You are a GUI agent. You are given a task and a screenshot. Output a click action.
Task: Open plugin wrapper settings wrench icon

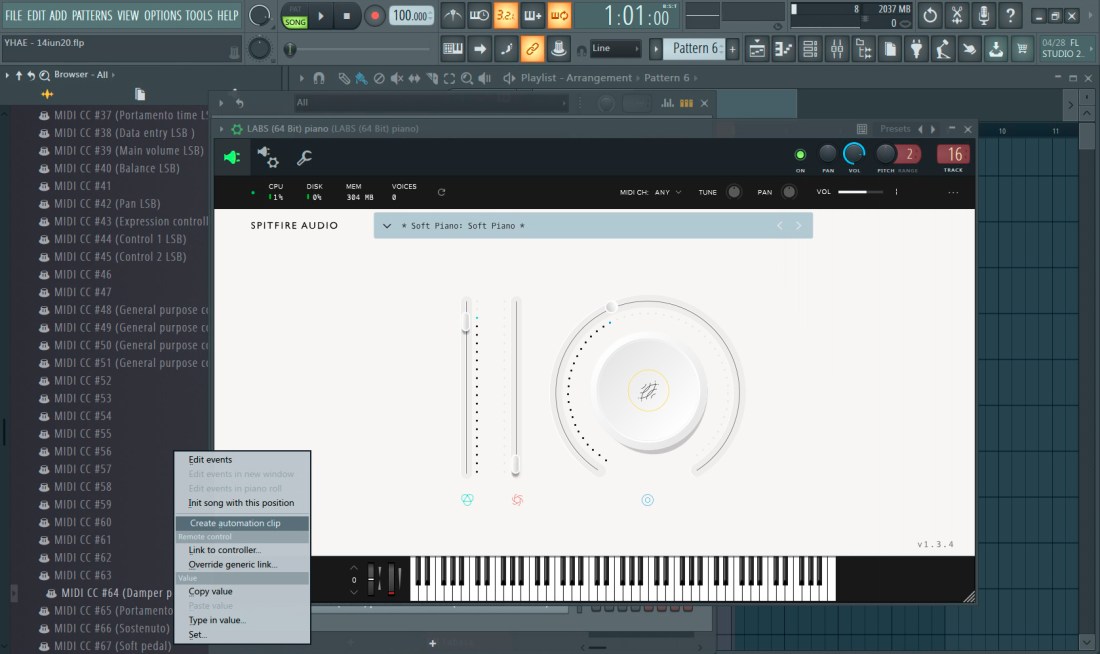[305, 157]
